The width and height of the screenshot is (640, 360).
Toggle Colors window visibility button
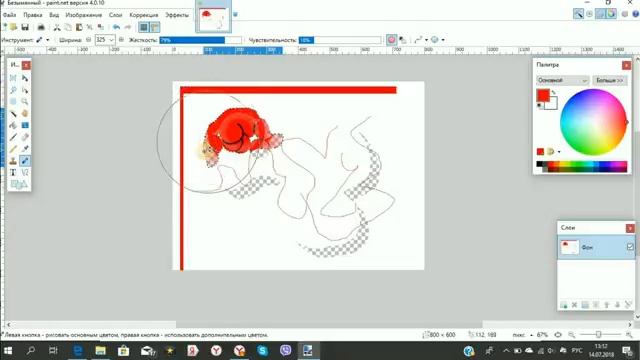[x=611, y=14]
